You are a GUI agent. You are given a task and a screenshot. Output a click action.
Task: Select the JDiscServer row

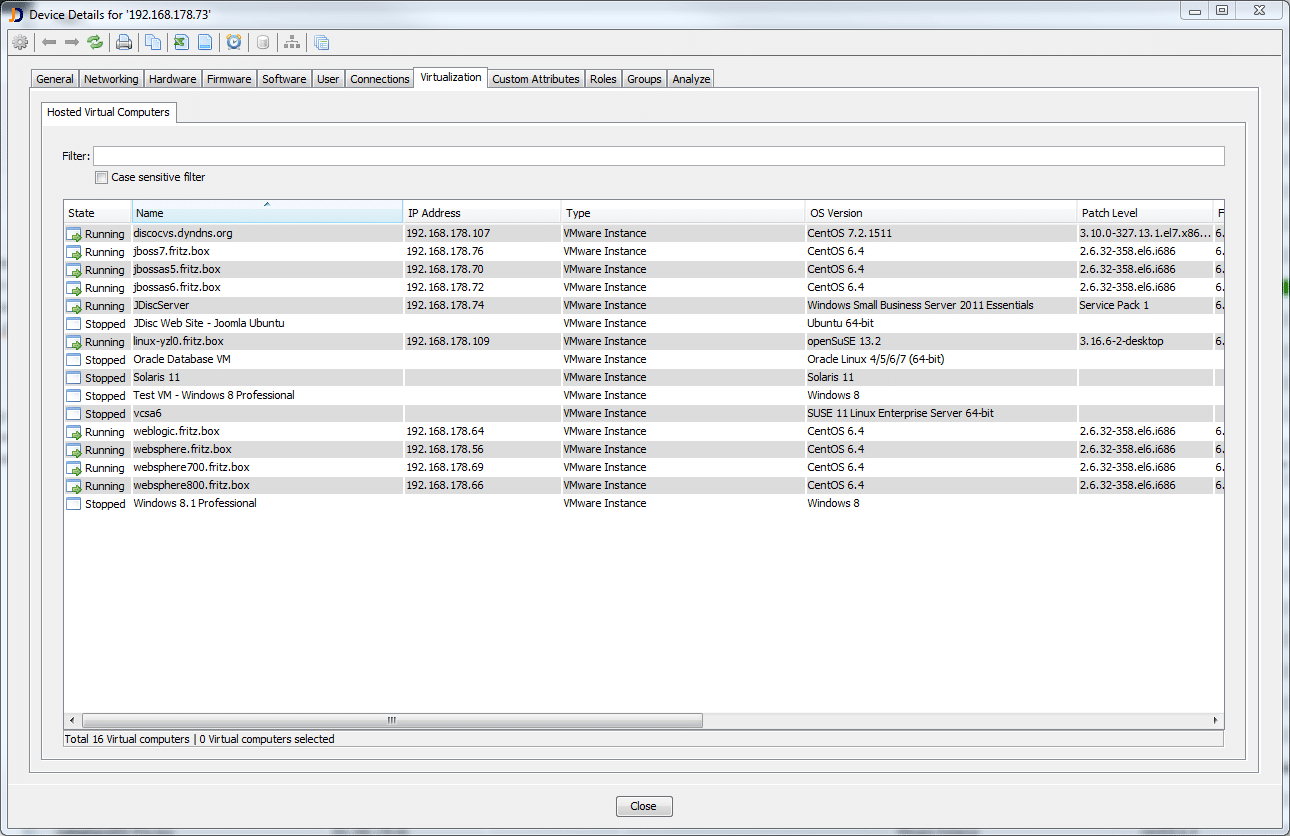161,305
